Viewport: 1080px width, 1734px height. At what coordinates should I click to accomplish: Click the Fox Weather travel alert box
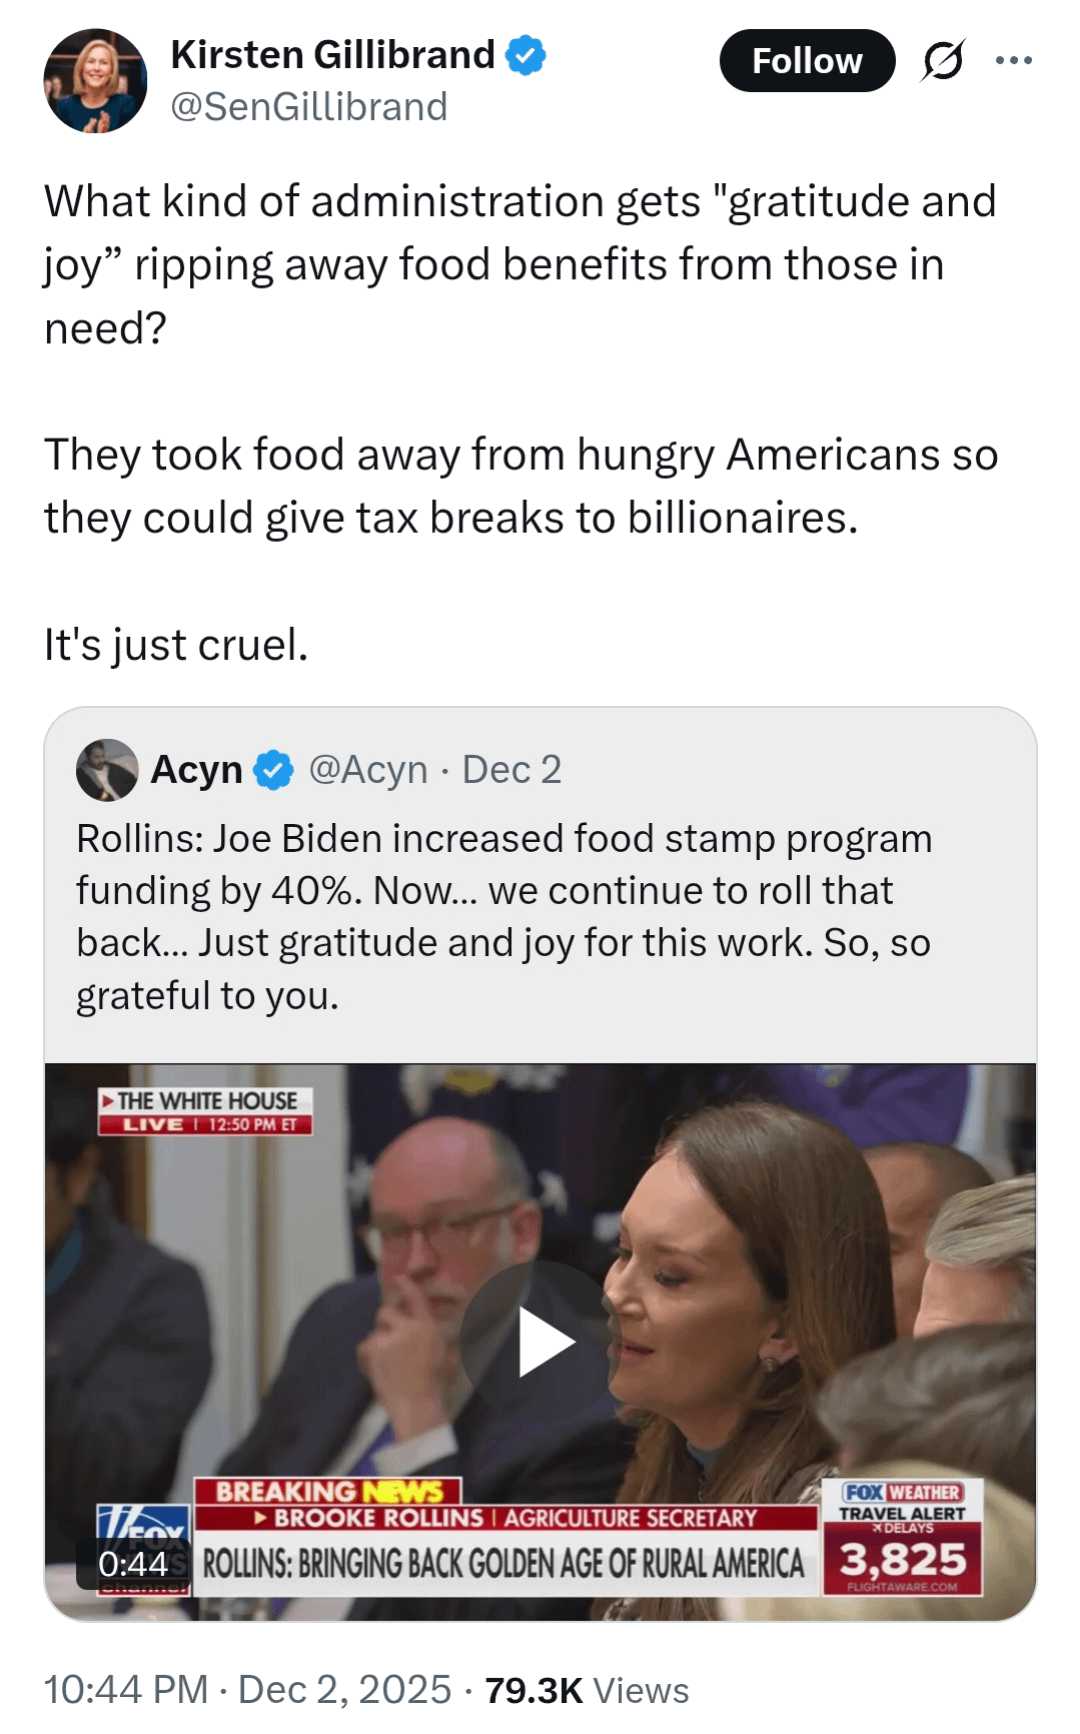(x=902, y=1537)
